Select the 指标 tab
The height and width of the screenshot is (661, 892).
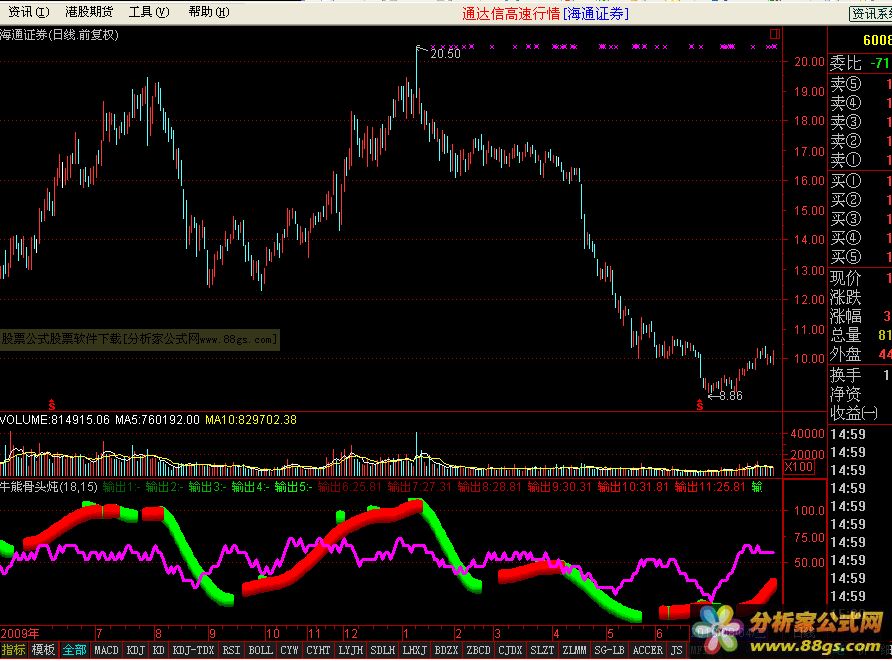point(14,650)
